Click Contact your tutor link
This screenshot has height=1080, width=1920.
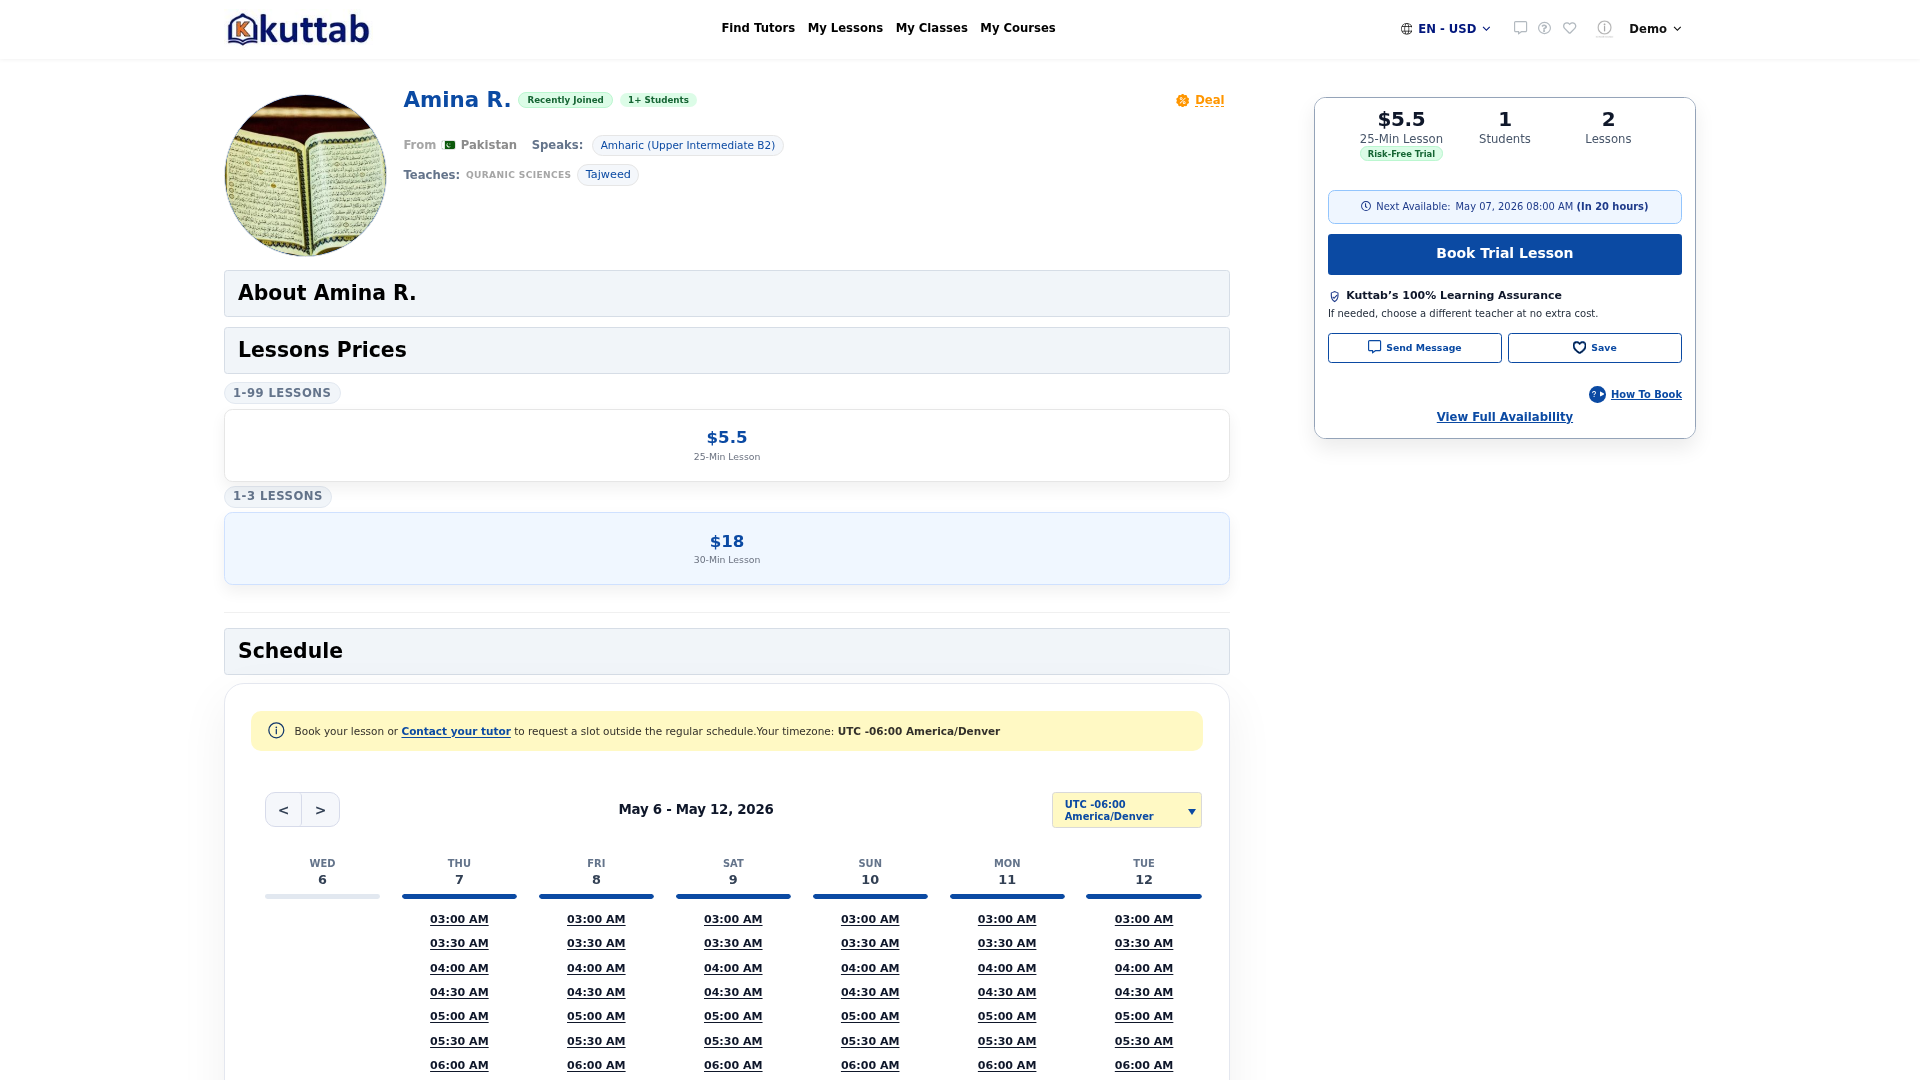click(x=456, y=732)
